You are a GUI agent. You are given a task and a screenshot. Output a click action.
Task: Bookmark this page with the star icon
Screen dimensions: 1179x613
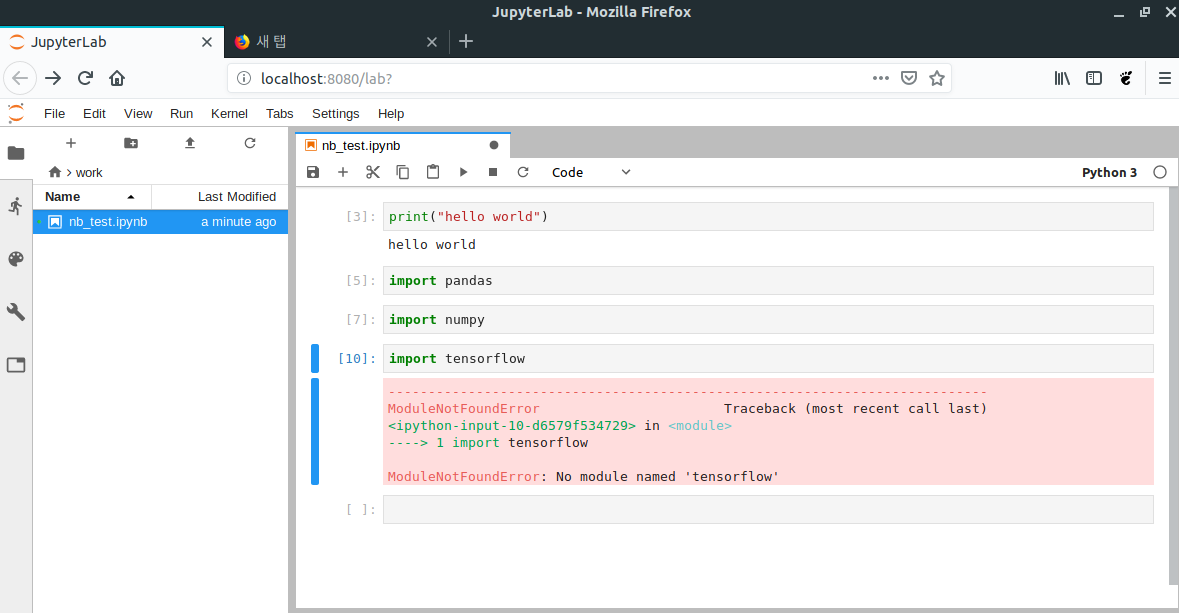coord(937,78)
